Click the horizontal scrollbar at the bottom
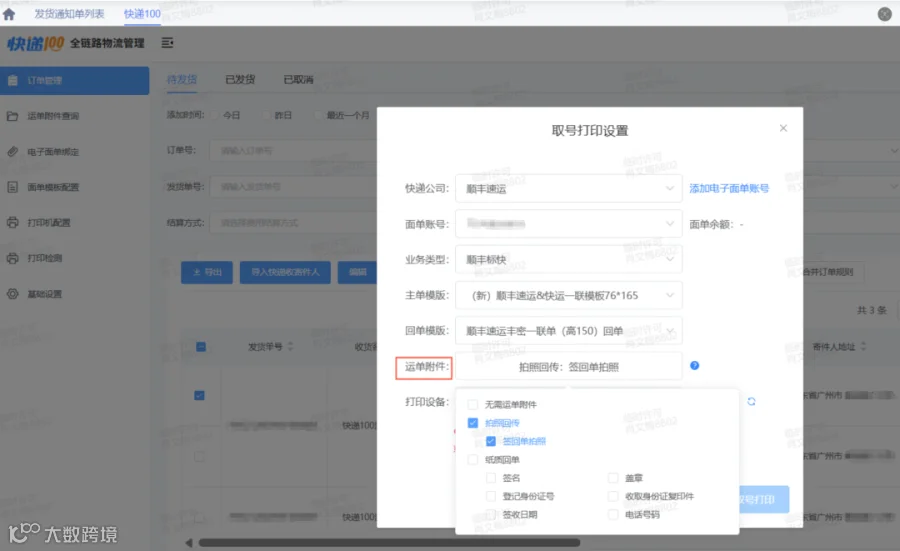 click(389, 542)
